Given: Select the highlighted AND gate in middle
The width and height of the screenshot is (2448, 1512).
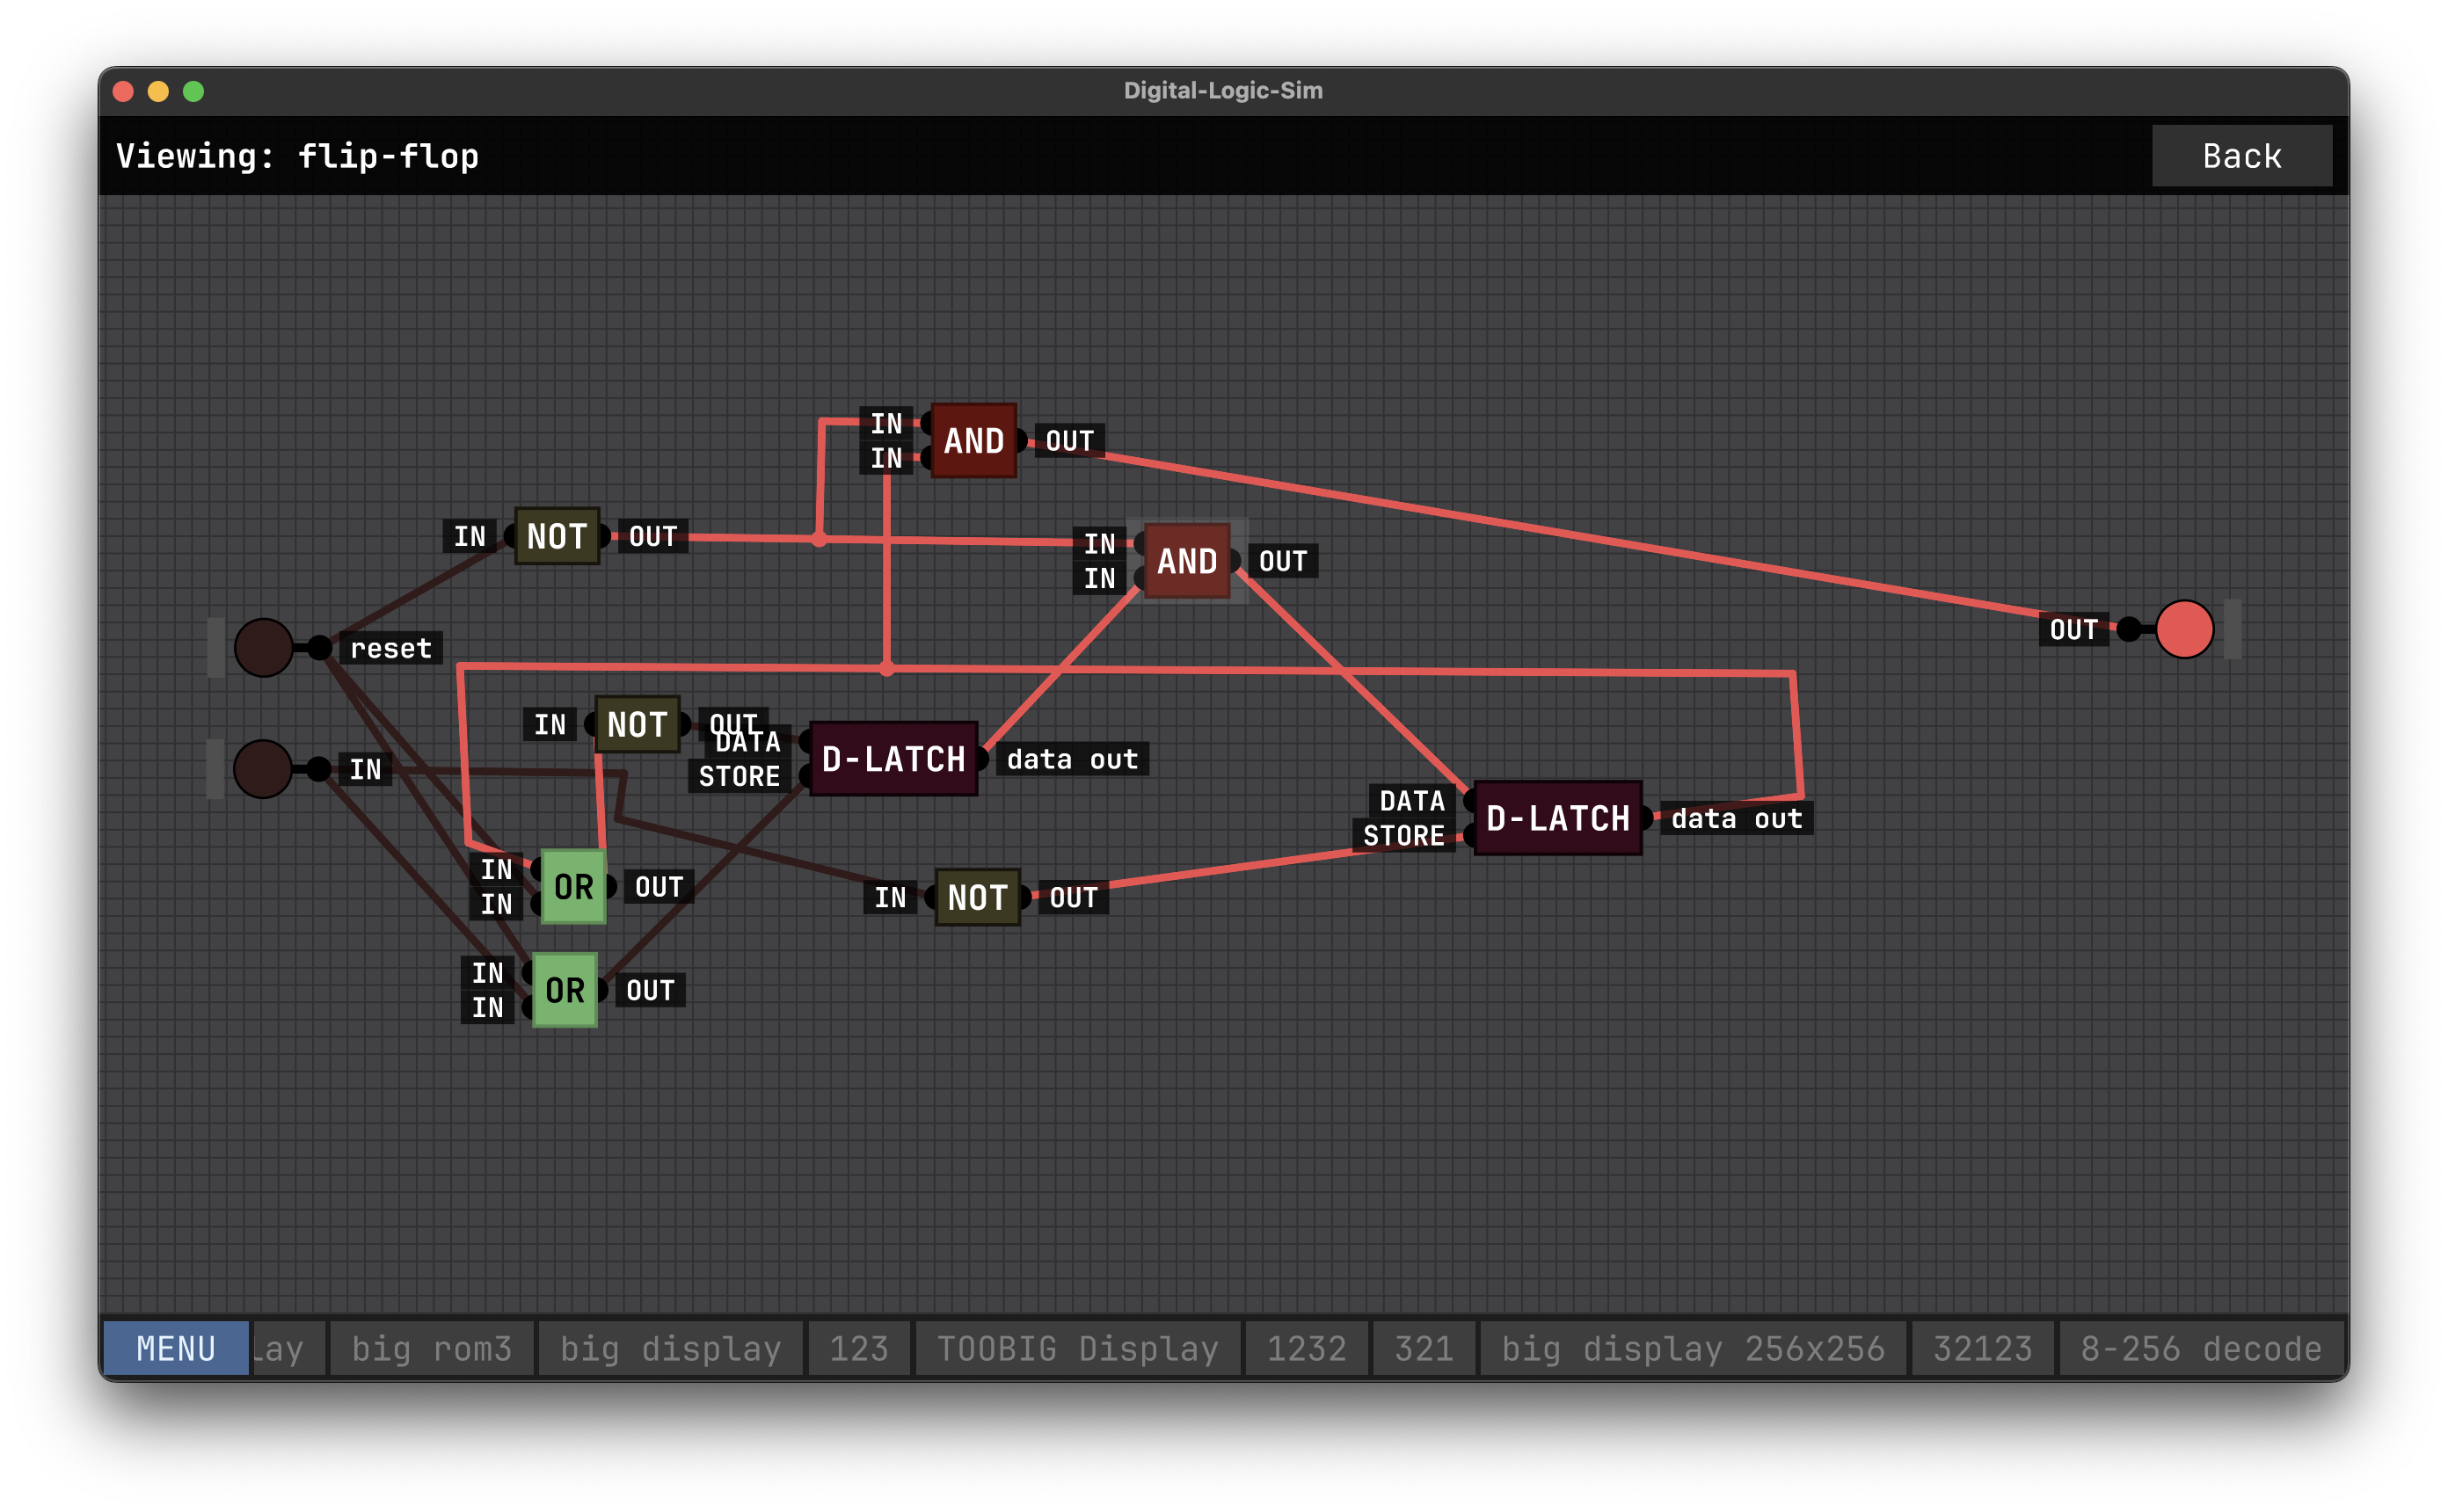Looking at the screenshot, I should [1186, 561].
